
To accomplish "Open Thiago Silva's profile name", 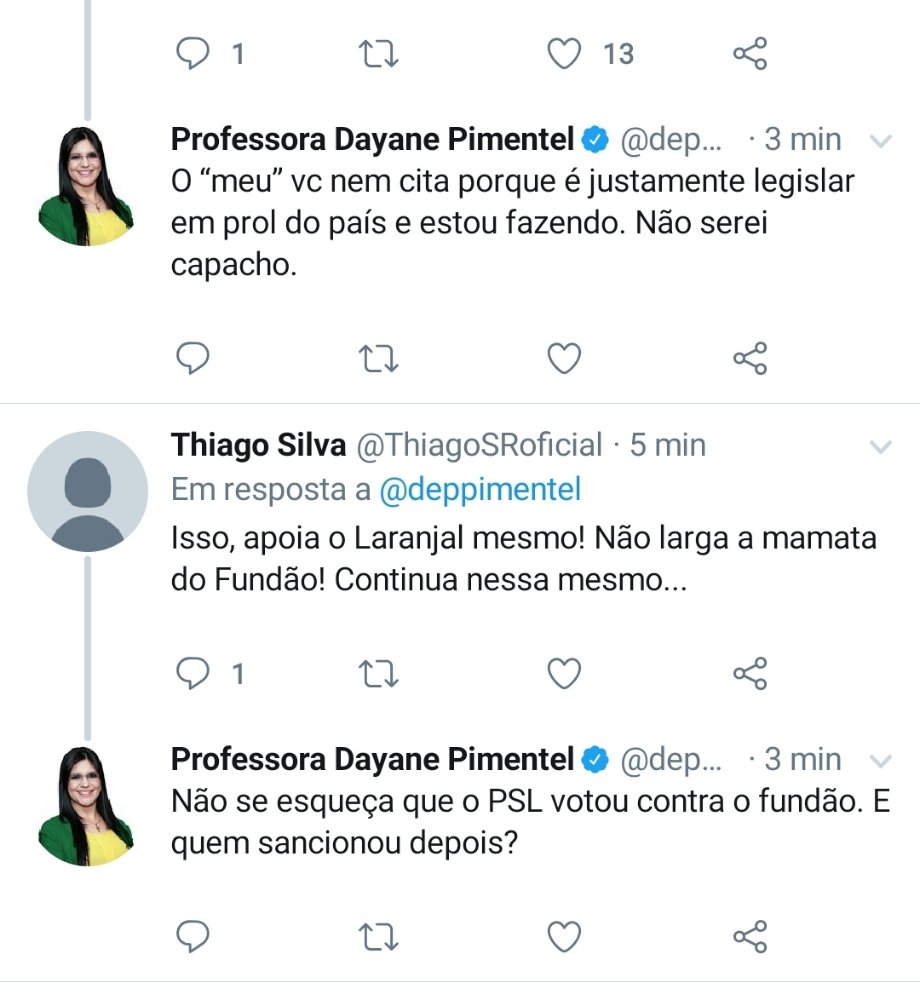I will point(259,445).
